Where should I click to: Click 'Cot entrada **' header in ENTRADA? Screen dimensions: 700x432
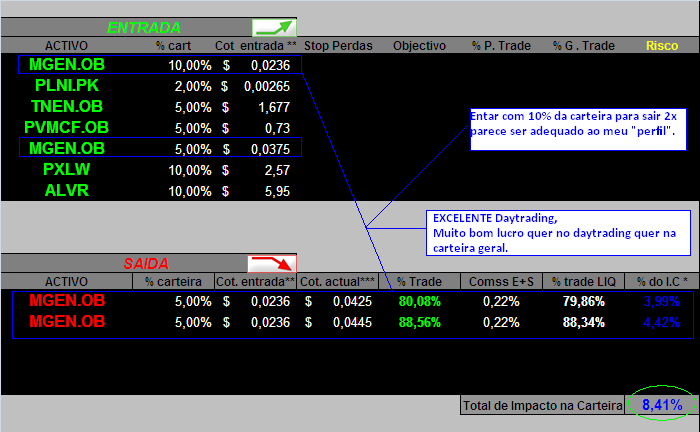(x=255, y=46)
